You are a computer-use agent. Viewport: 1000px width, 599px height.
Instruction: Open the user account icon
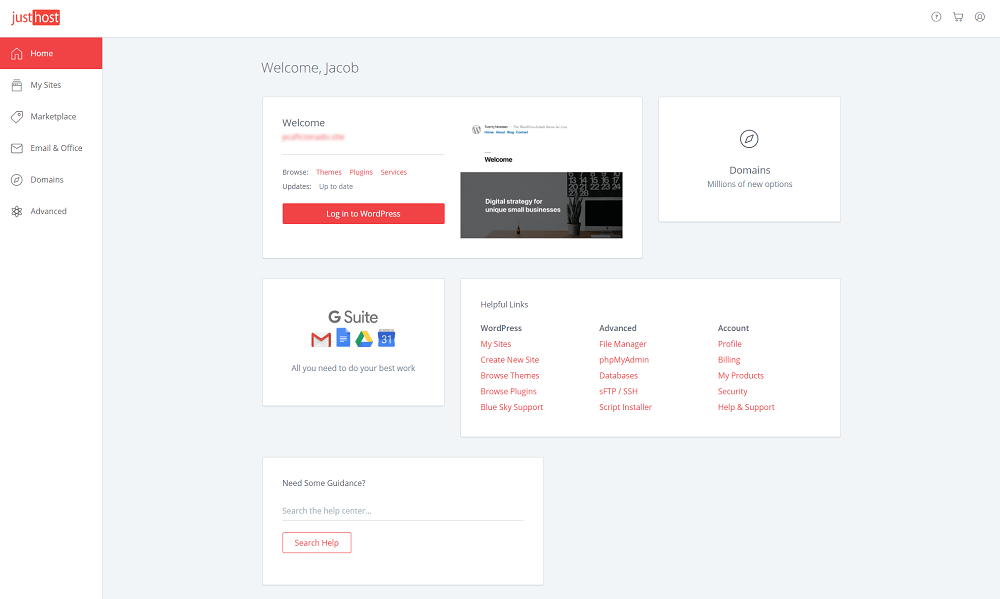coord(980,17)
